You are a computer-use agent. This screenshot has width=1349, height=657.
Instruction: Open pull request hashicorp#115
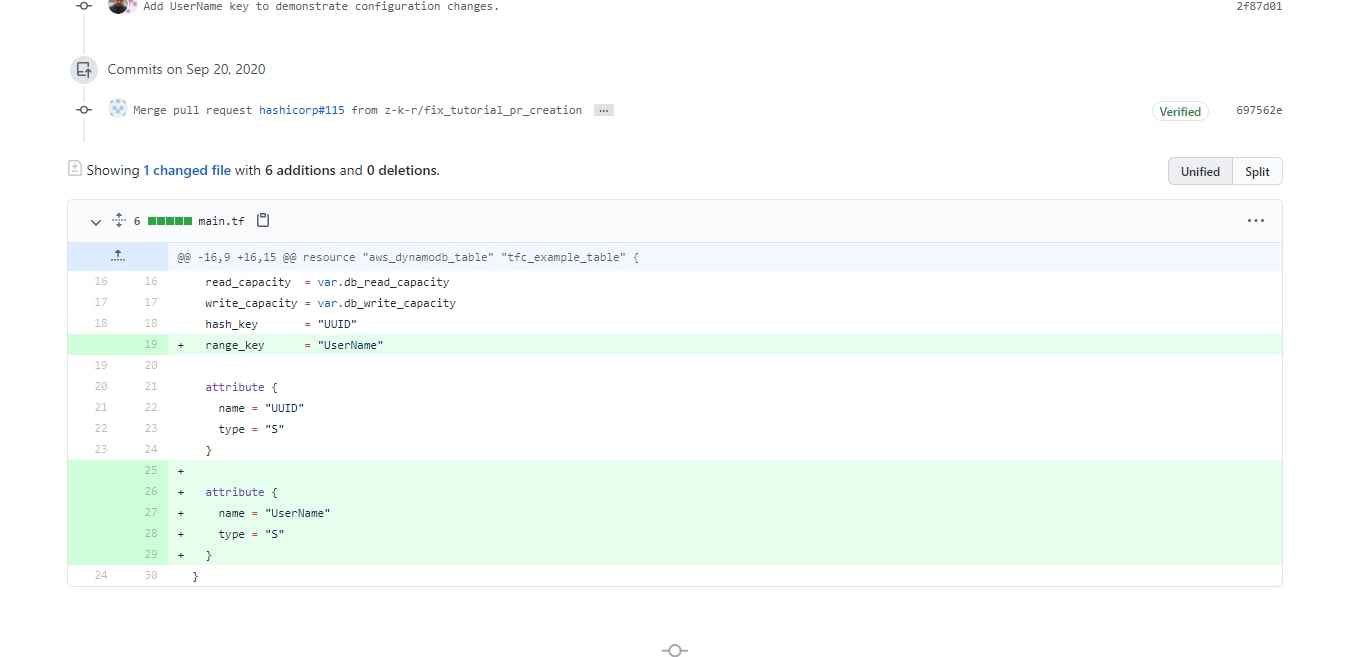click(301, 110)
